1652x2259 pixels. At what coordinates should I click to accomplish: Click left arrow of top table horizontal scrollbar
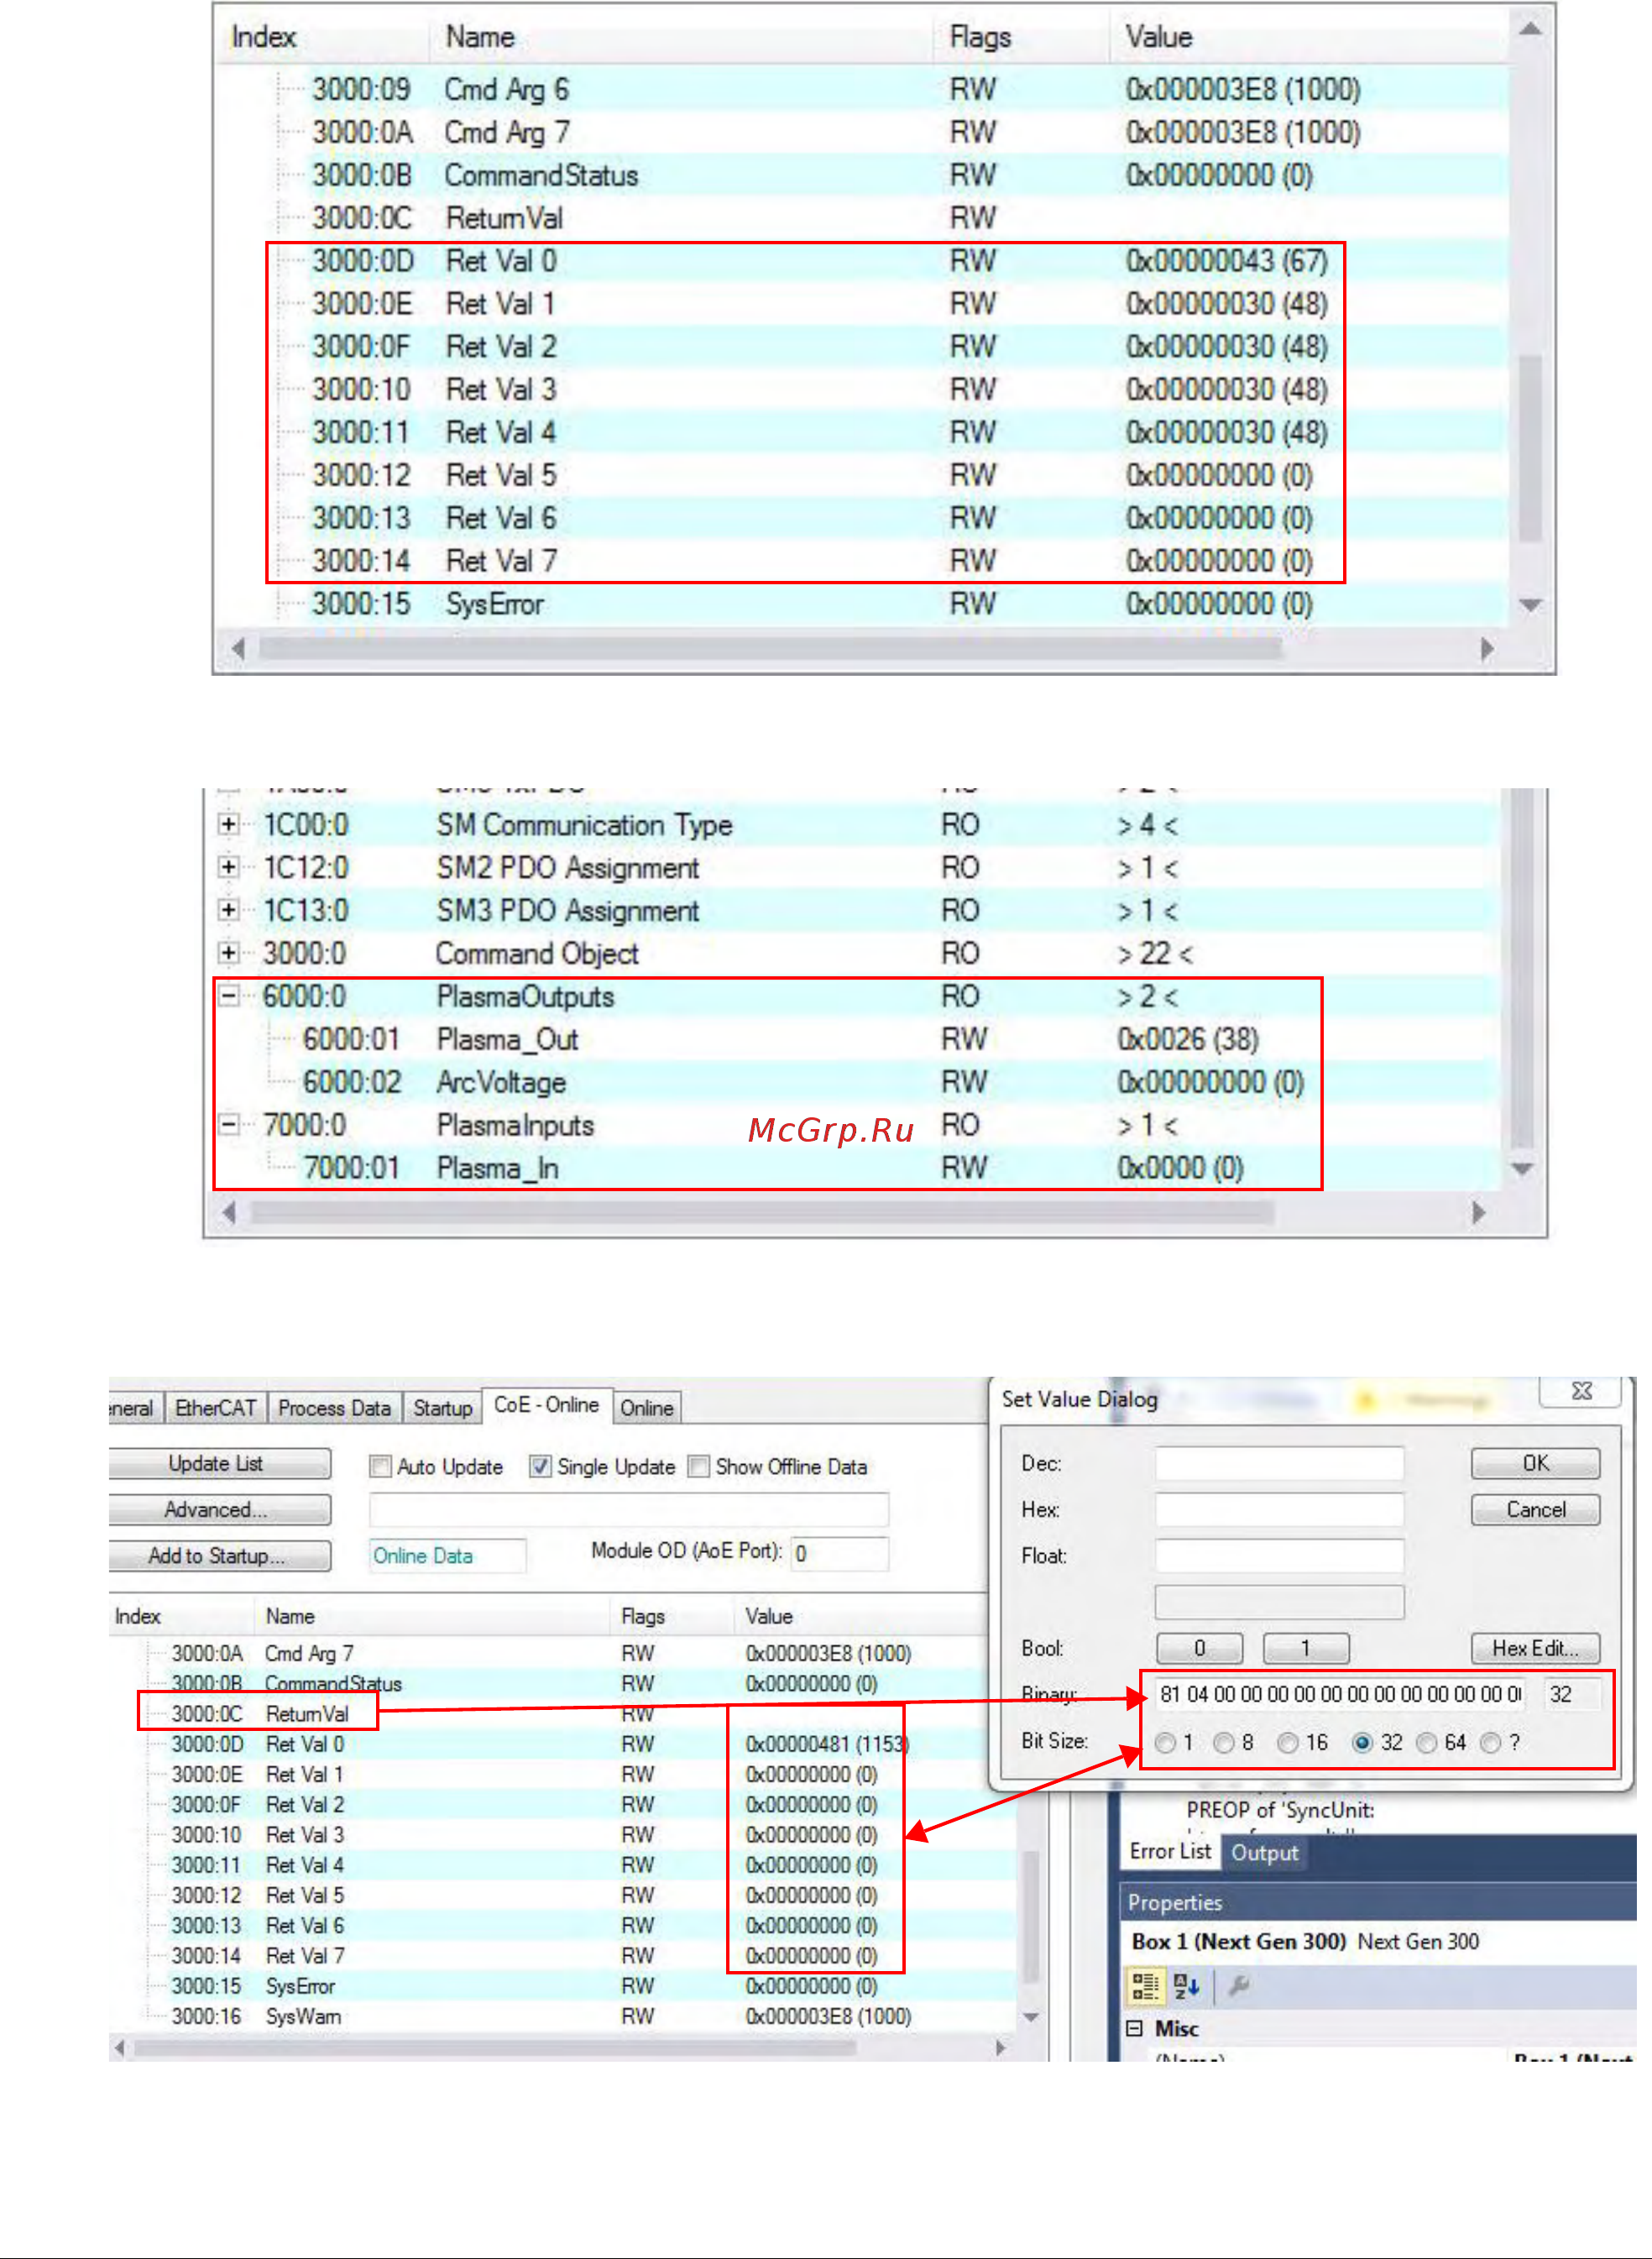(x=238, y=649)
